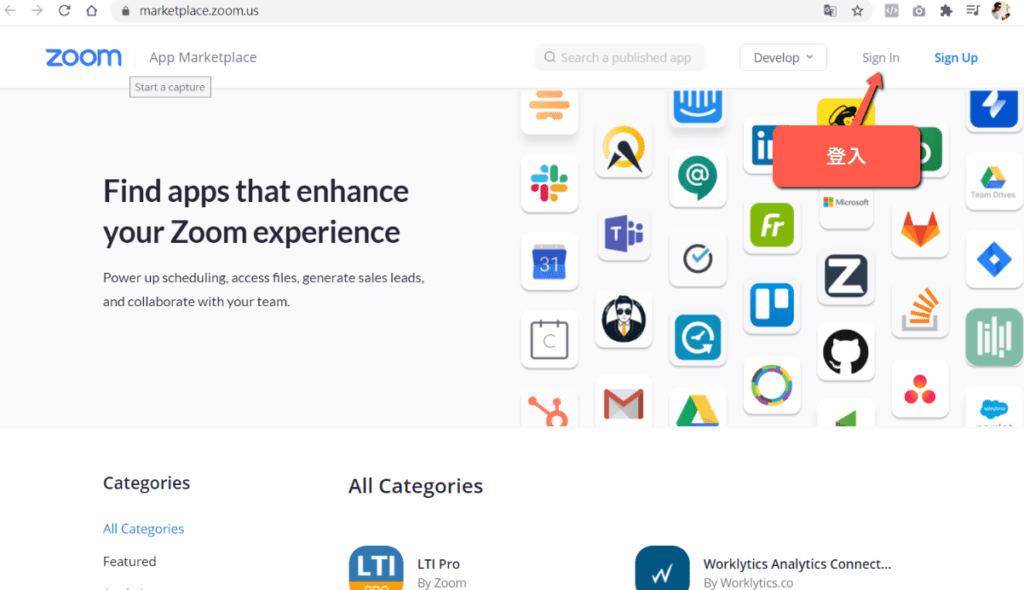Click Sign In link

(x=880, y=57)
